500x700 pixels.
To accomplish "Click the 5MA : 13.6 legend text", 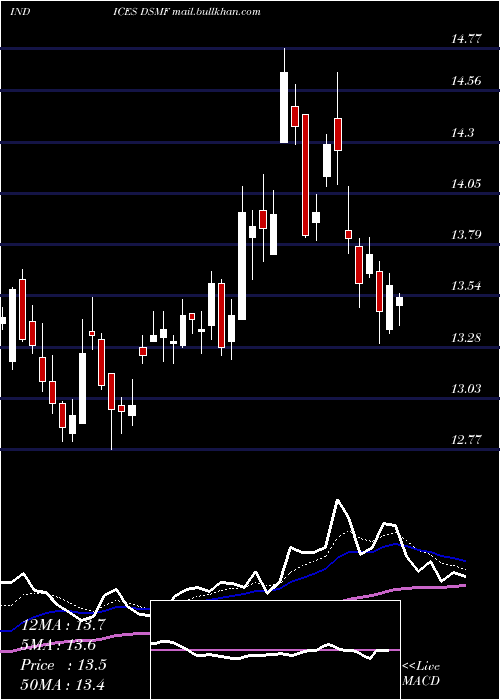I will [x=58, y=645].
